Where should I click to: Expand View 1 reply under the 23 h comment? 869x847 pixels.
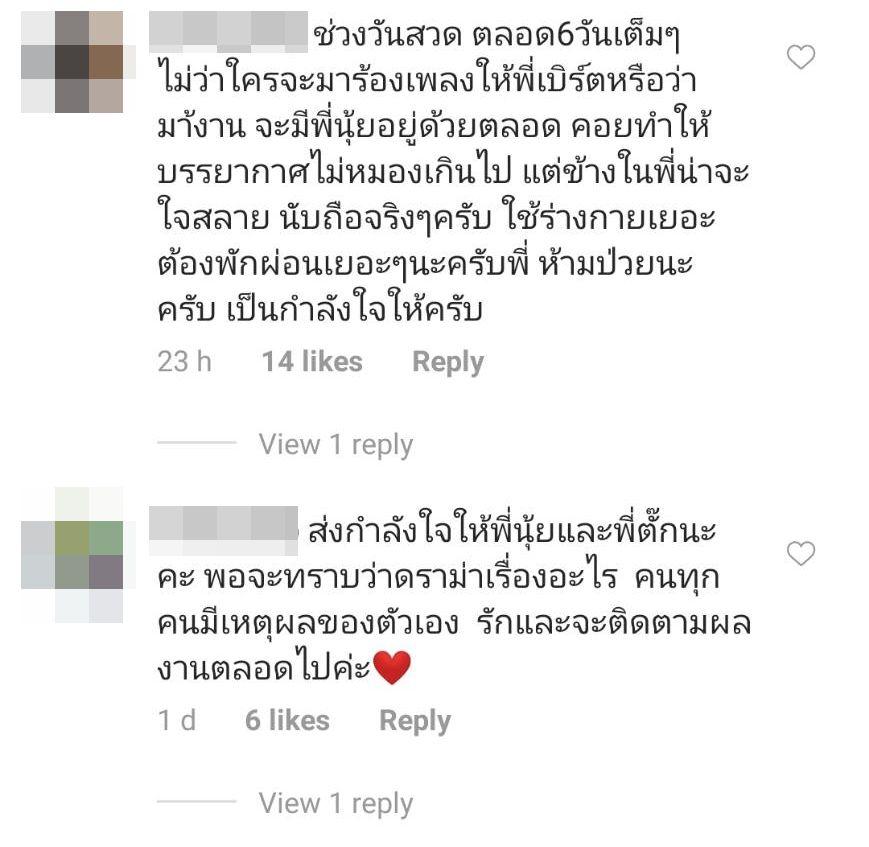click(x=336, y=445)
